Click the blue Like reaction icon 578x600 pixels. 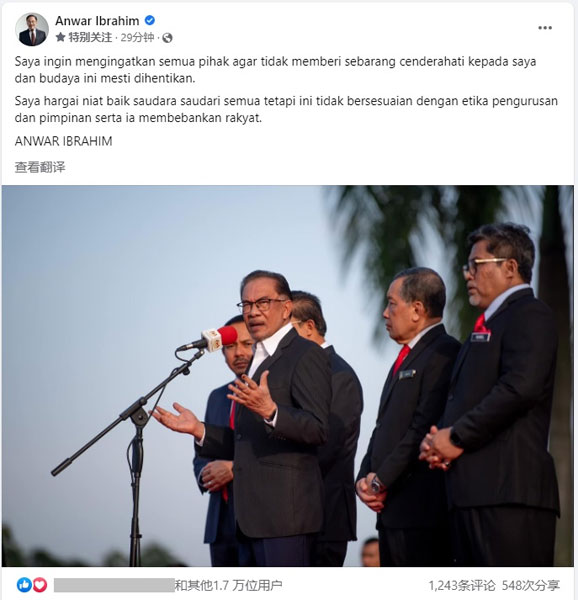pyautogui.click(x=24, y=585)
